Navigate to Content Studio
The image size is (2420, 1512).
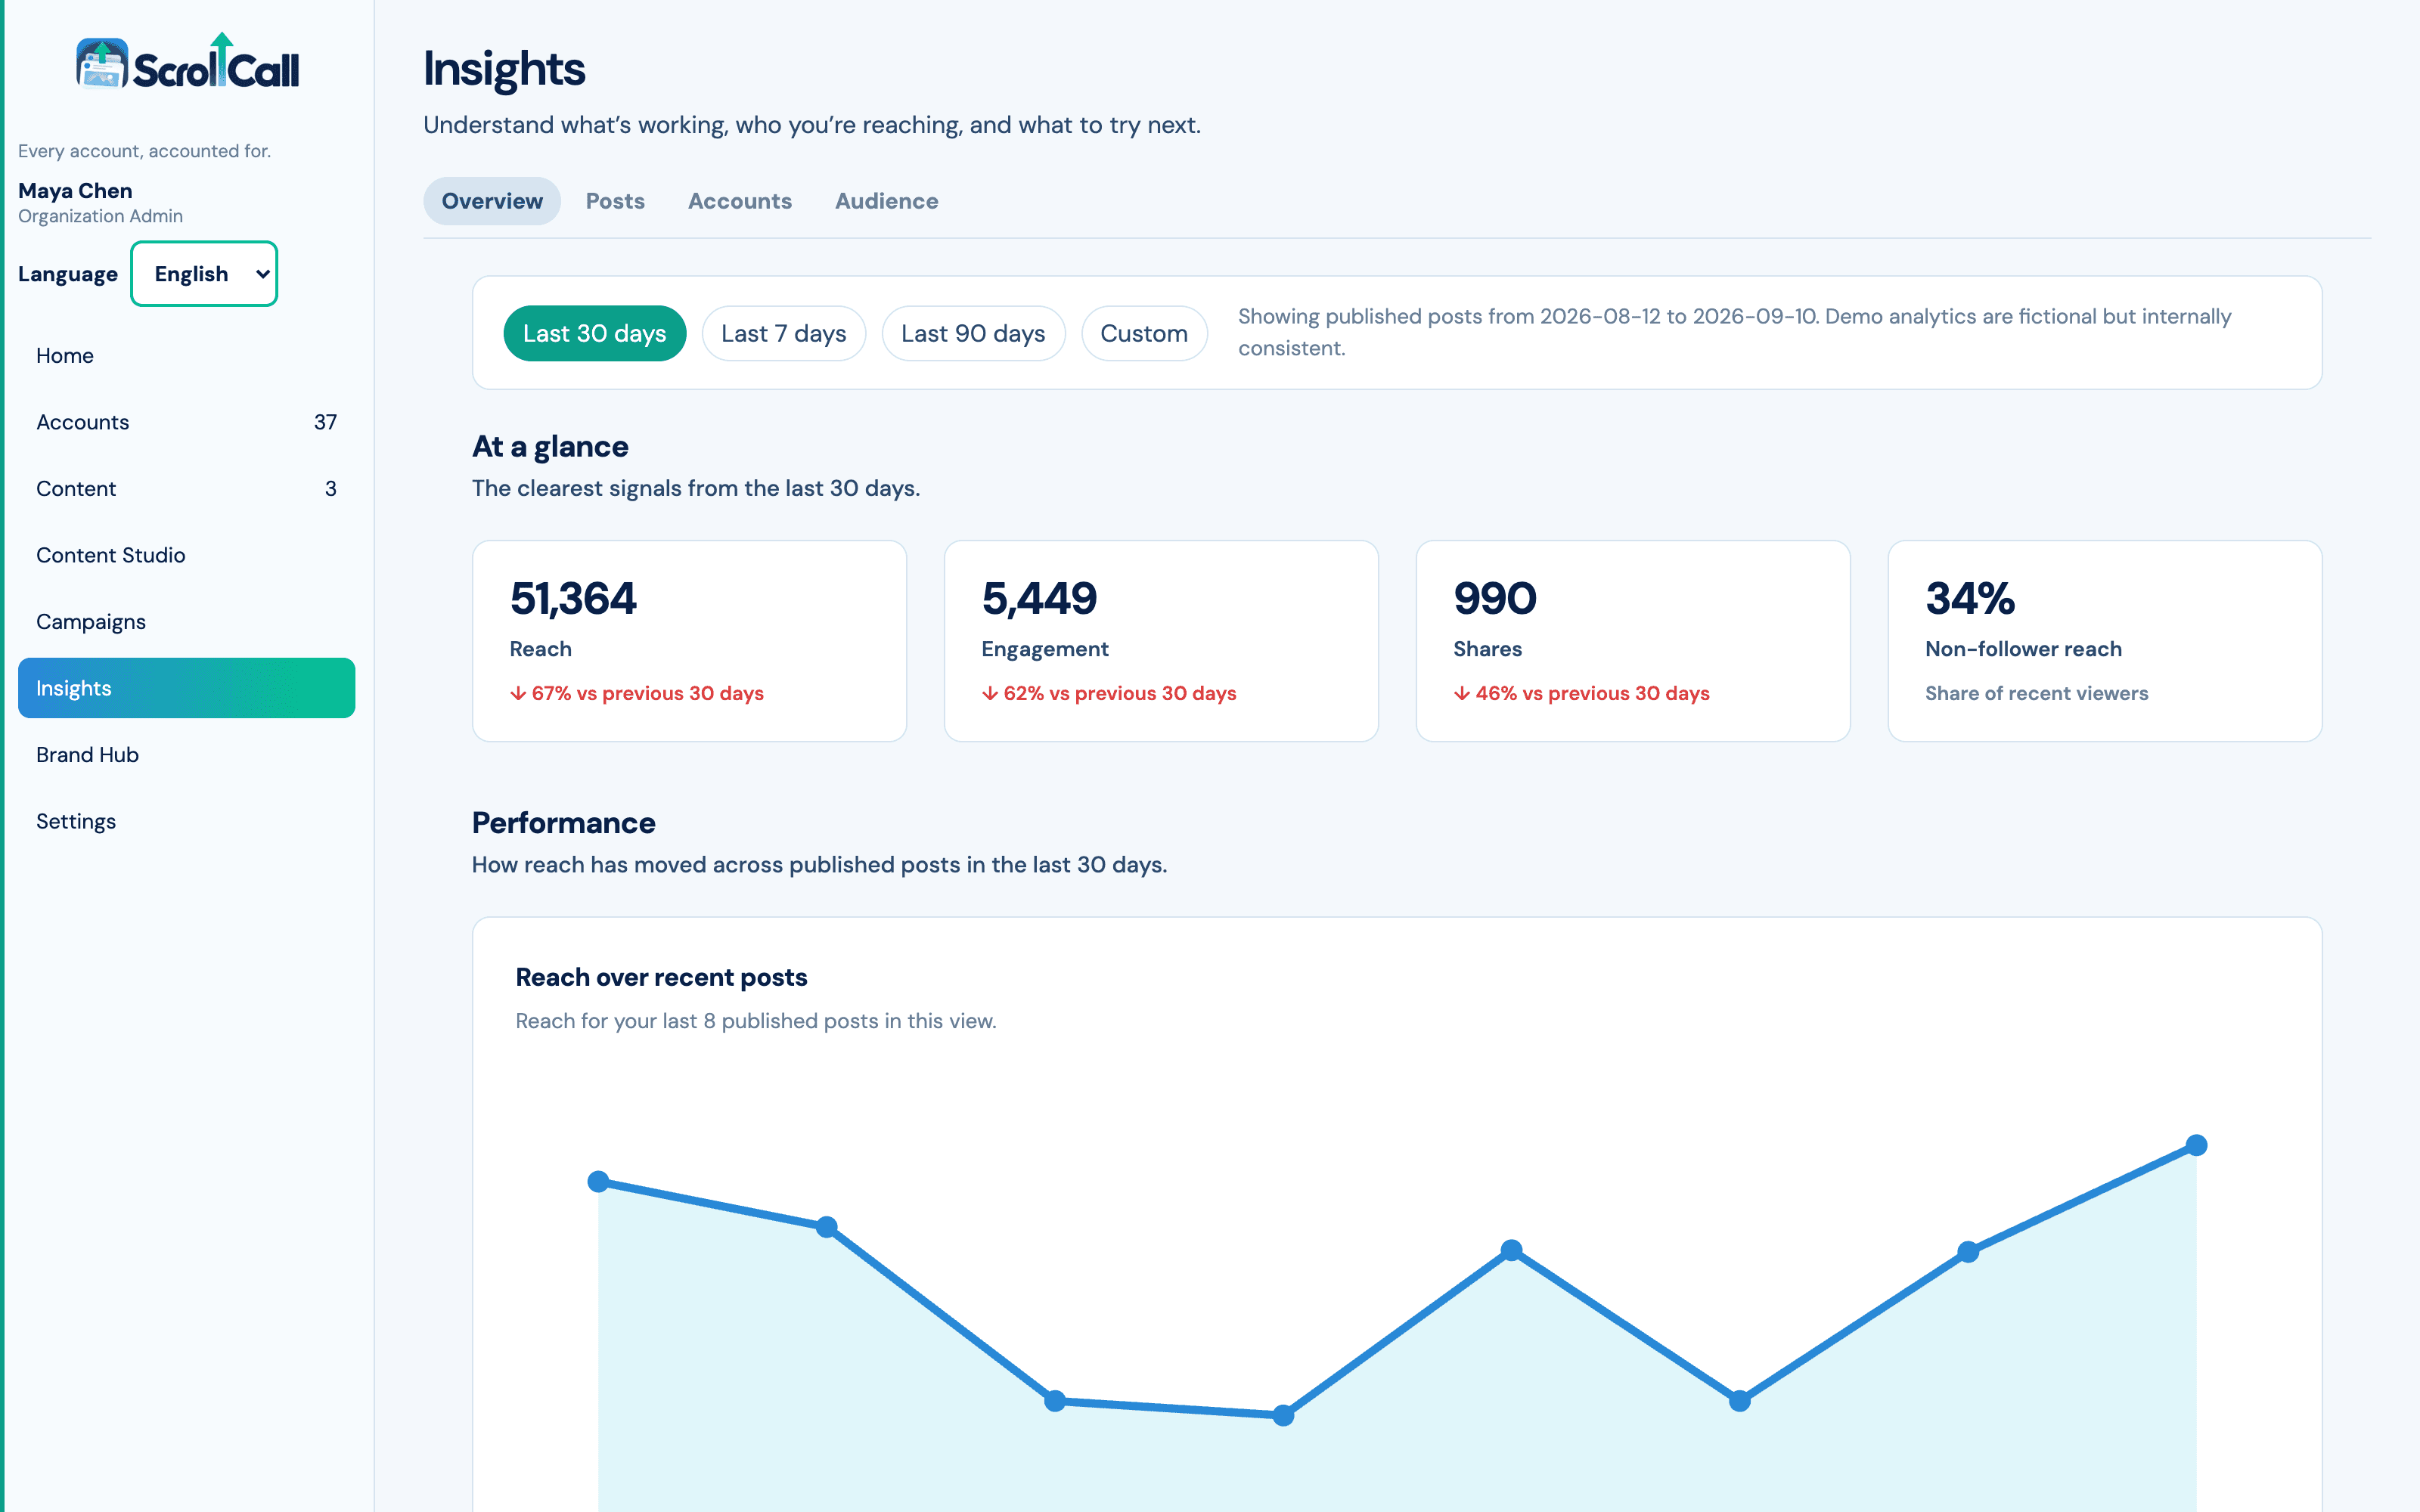186,555
